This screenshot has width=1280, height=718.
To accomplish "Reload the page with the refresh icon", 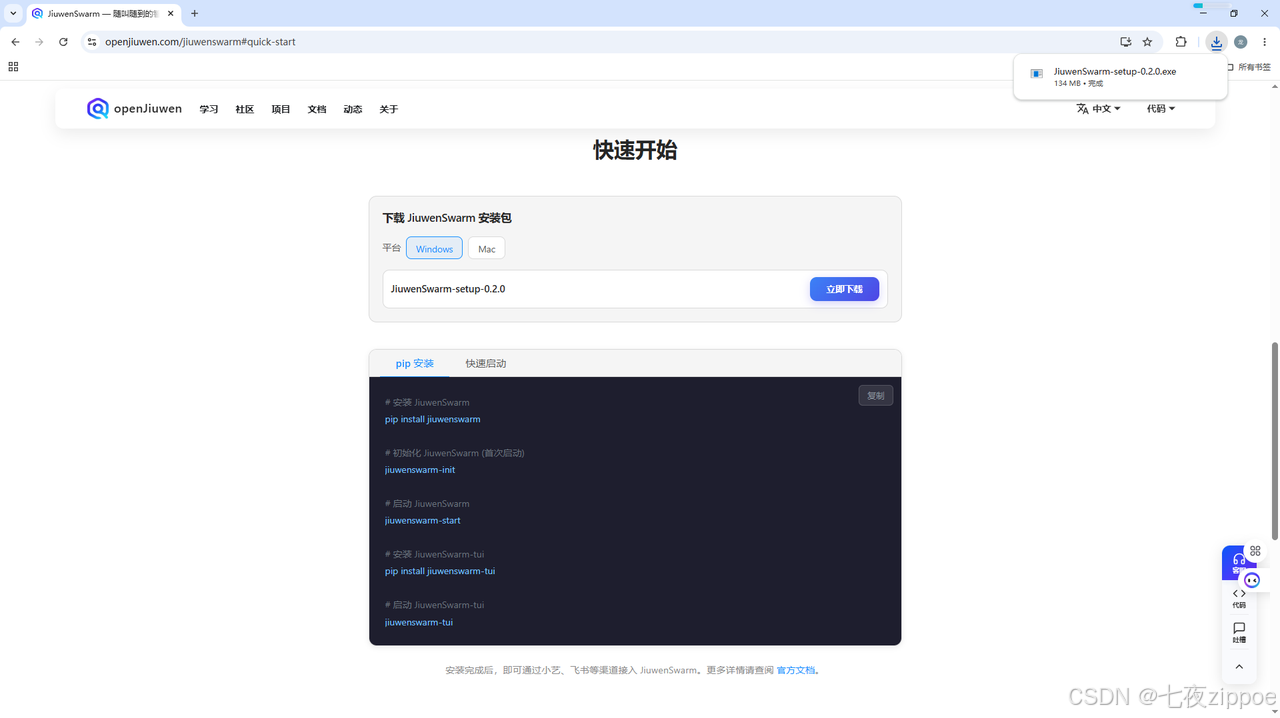I will click(x=63, y=42).
